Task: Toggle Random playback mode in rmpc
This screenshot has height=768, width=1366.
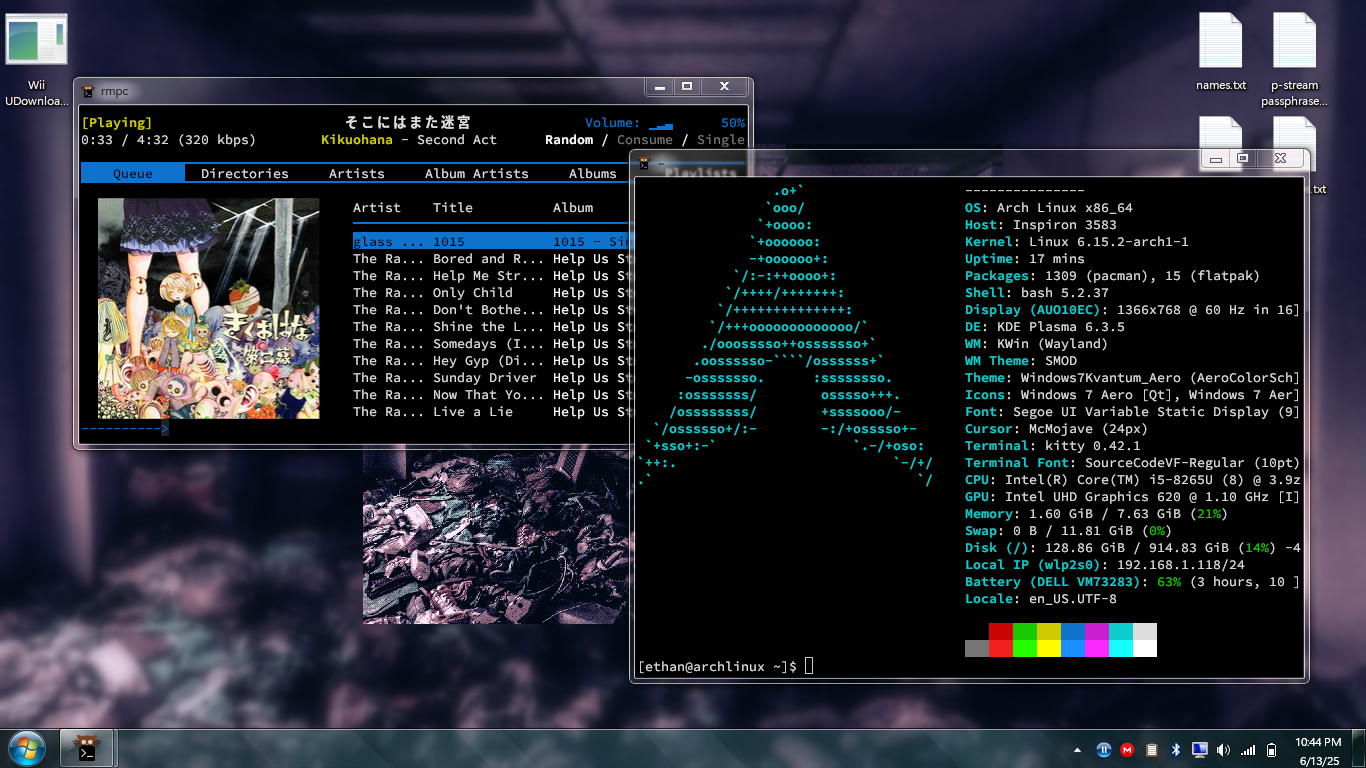Action: point(569,140)
